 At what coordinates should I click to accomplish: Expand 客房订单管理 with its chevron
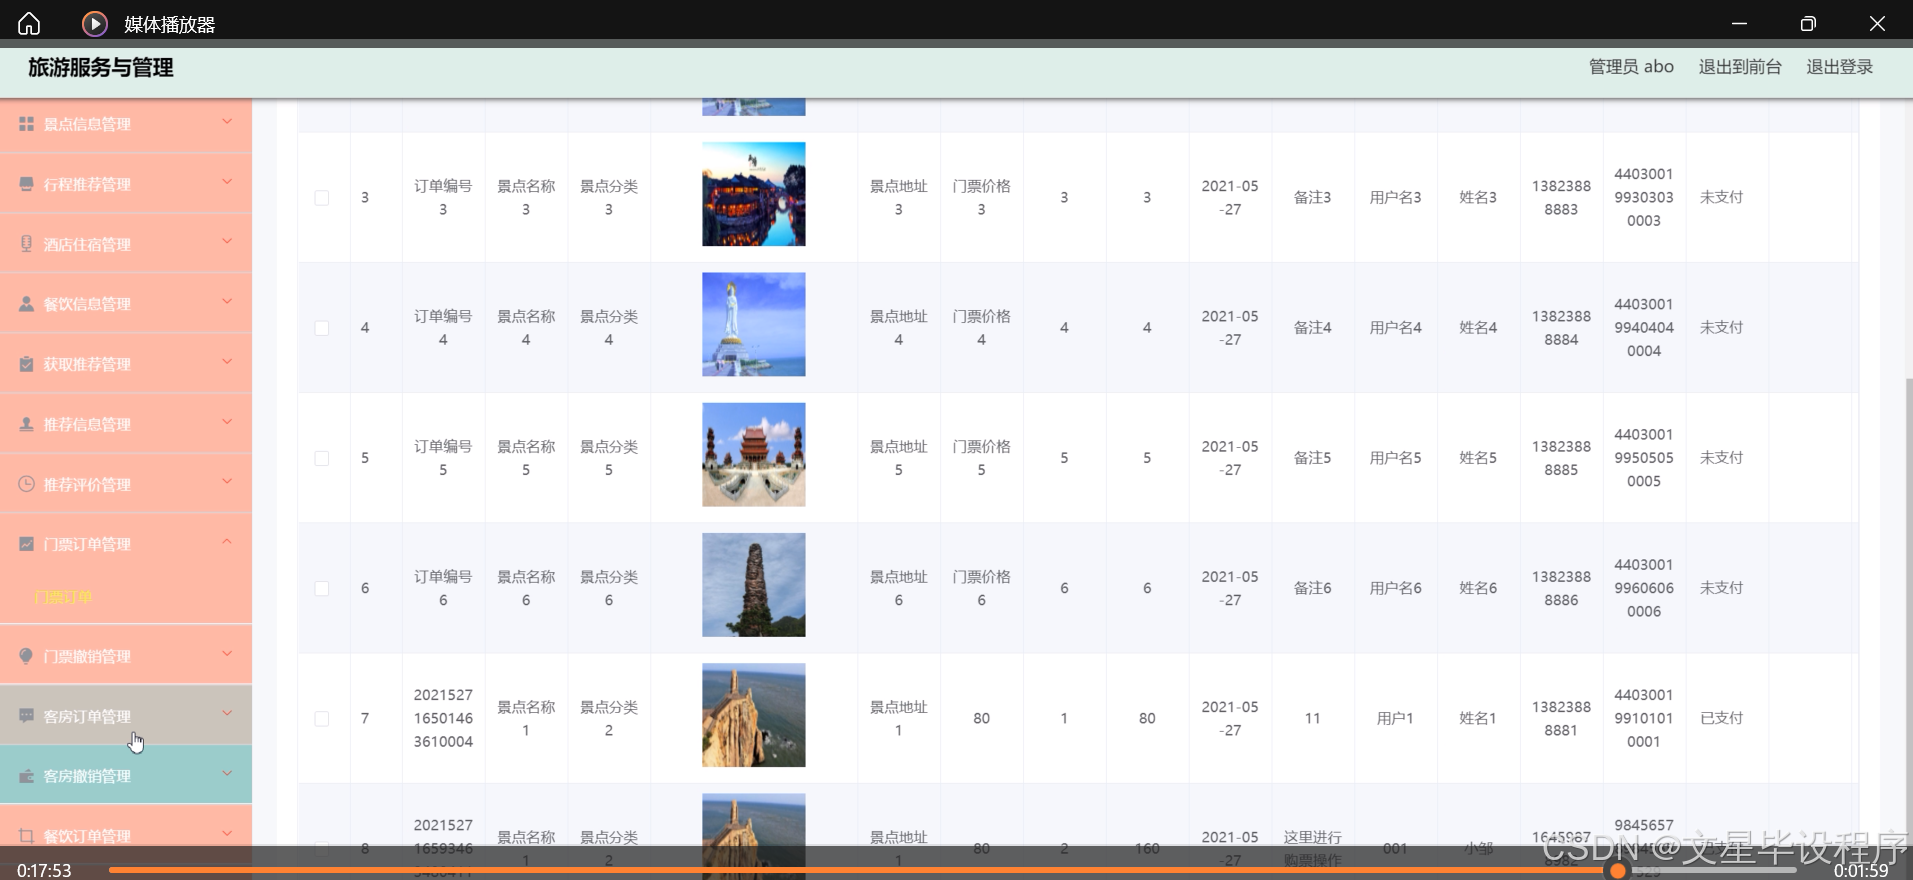pyautogui.click(x=227, y=714)
